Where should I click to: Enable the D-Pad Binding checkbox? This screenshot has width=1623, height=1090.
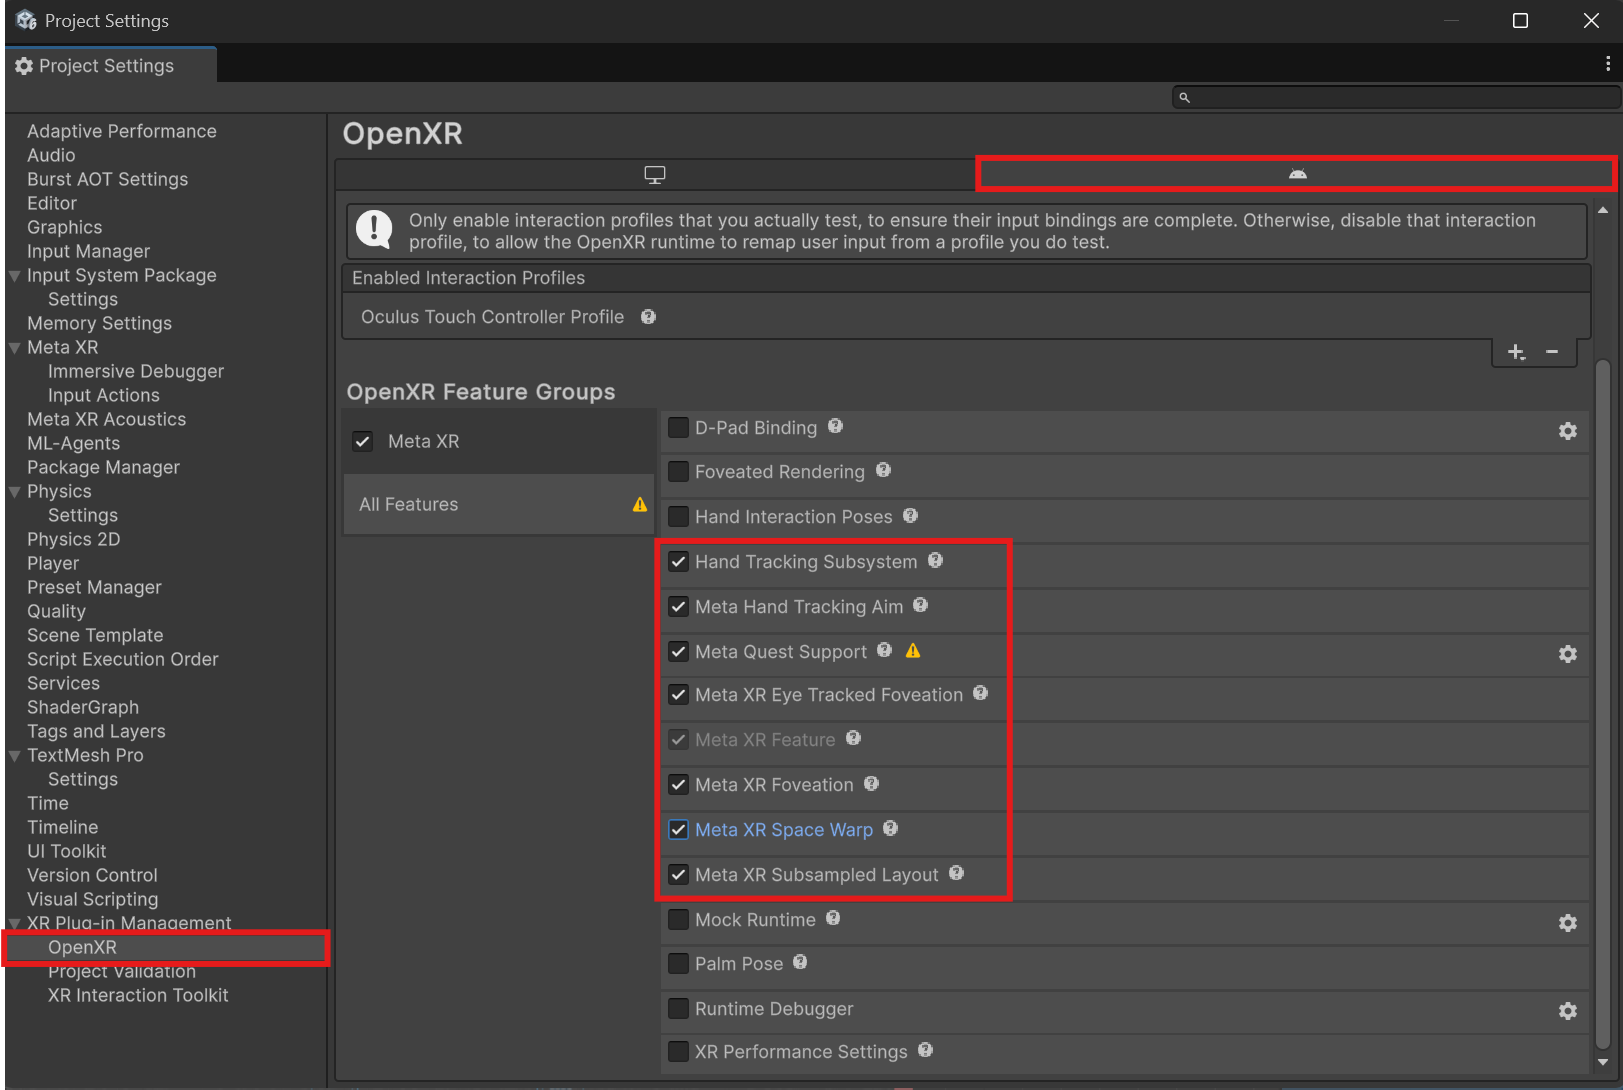tap(678, 428)
